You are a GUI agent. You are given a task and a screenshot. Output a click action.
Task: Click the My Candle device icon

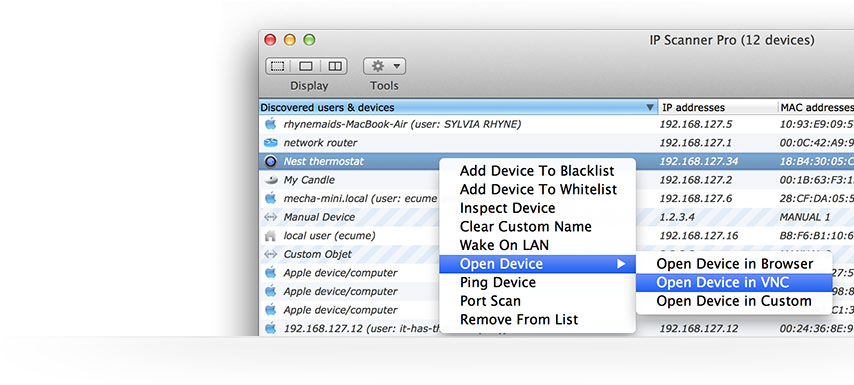point(271,180)
